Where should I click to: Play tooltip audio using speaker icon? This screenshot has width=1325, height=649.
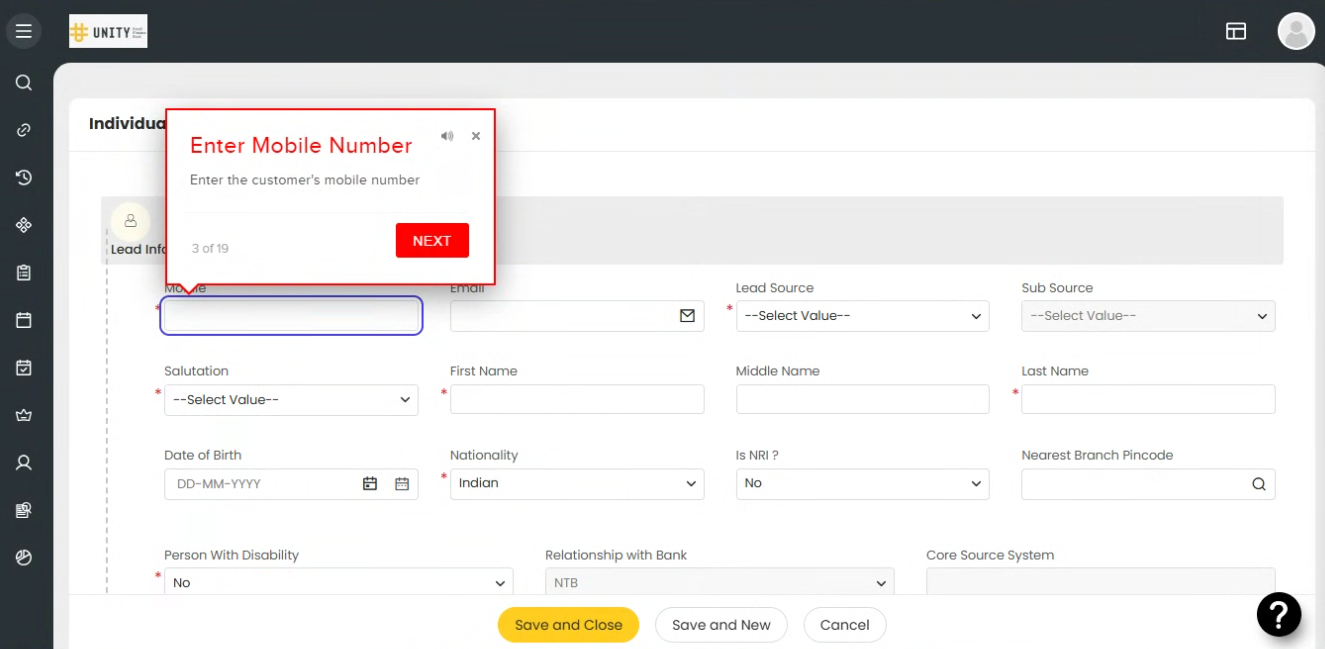447,136
